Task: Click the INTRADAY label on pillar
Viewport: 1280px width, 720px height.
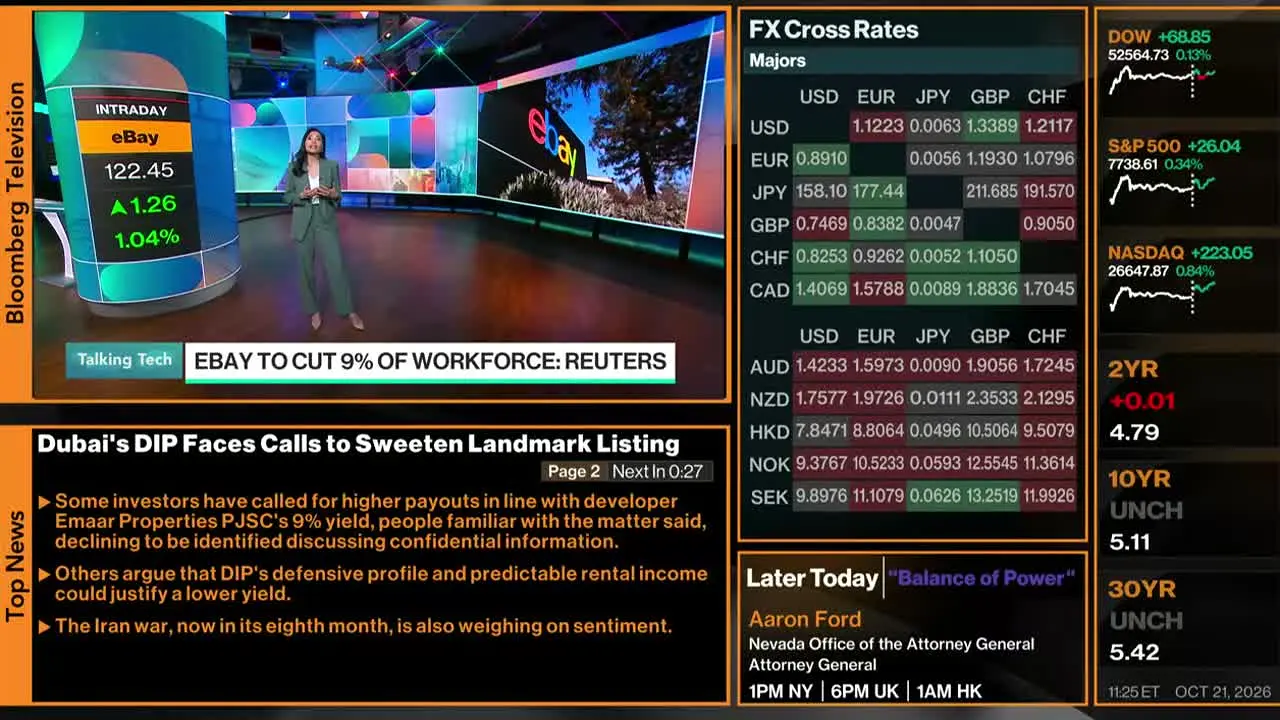Action: click(x=131, y=110)
